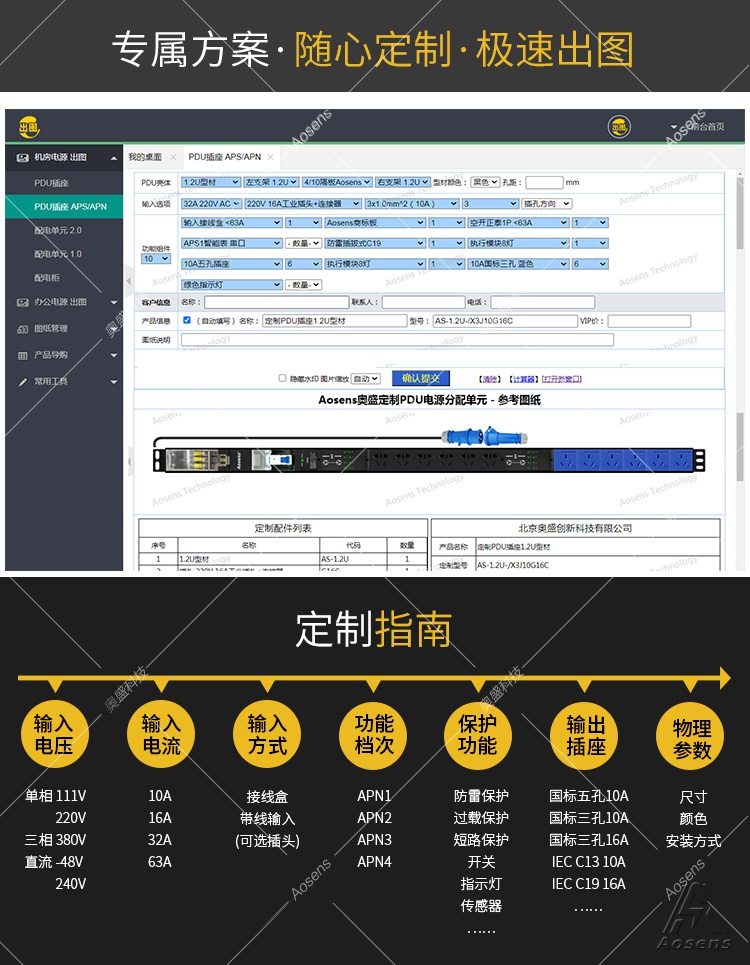Click the 图纸说明 input field

(x=397, y=340)
